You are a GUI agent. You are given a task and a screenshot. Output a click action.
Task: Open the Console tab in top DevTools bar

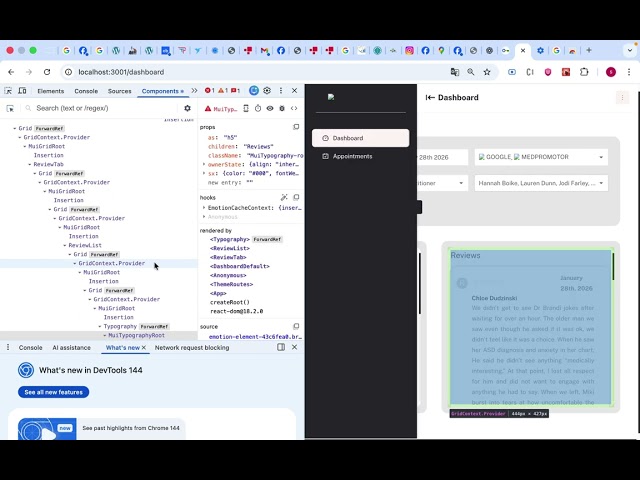click(86, 91)
